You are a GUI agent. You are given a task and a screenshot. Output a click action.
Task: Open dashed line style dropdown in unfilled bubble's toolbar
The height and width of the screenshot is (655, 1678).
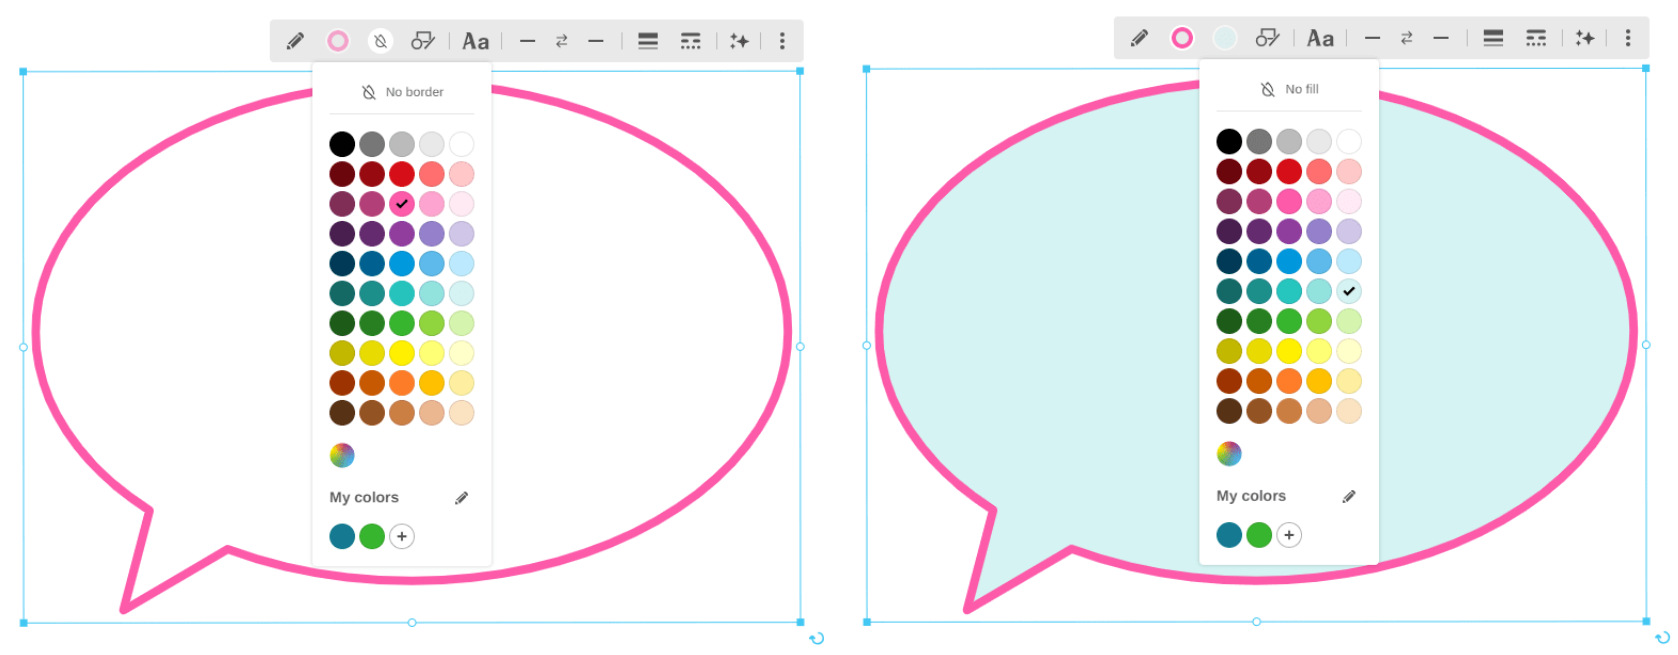690,41
